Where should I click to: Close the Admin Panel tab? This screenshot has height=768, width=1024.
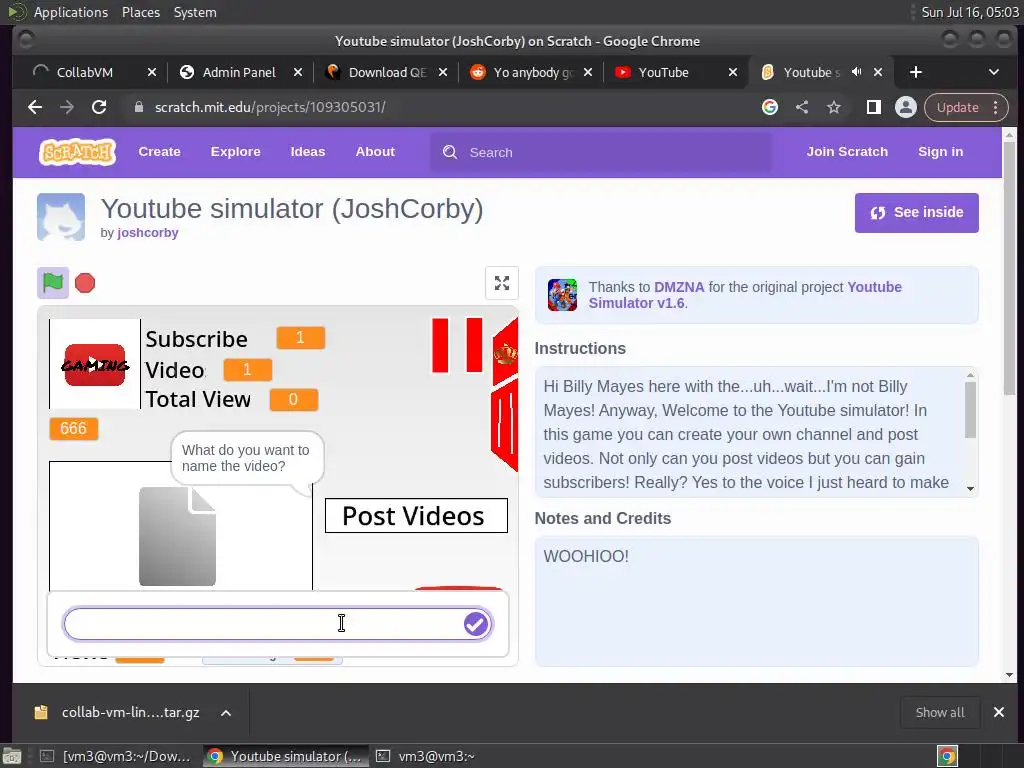point(298,72)
